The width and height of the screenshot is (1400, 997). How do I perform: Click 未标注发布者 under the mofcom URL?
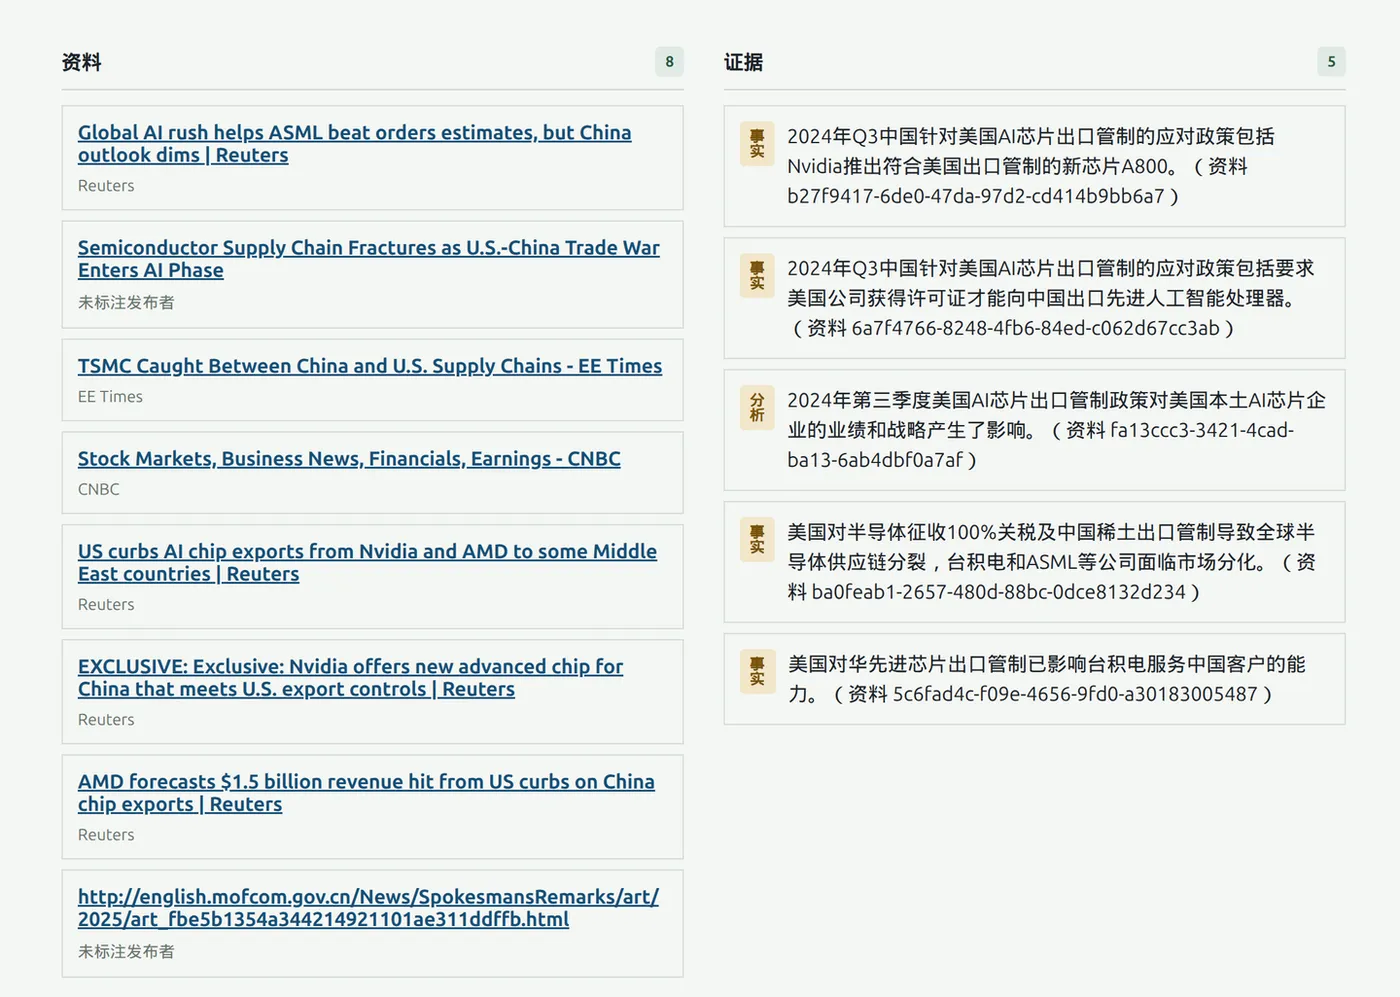[x=126, y=951]
